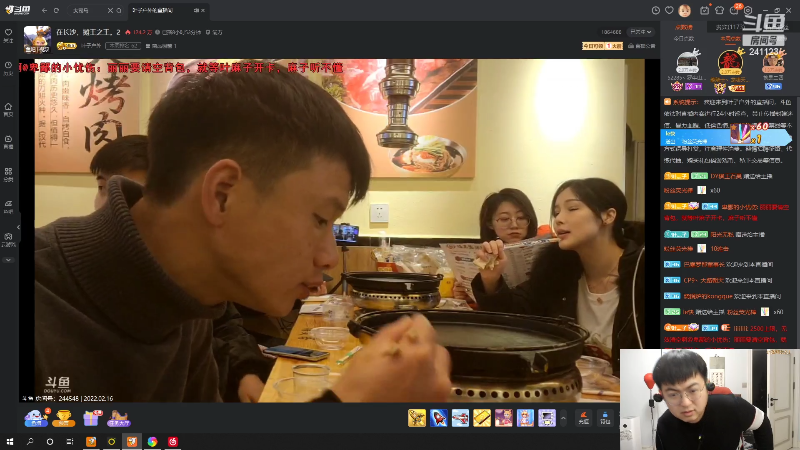Click the streamer avatar thumbnail

click(37, 39)
